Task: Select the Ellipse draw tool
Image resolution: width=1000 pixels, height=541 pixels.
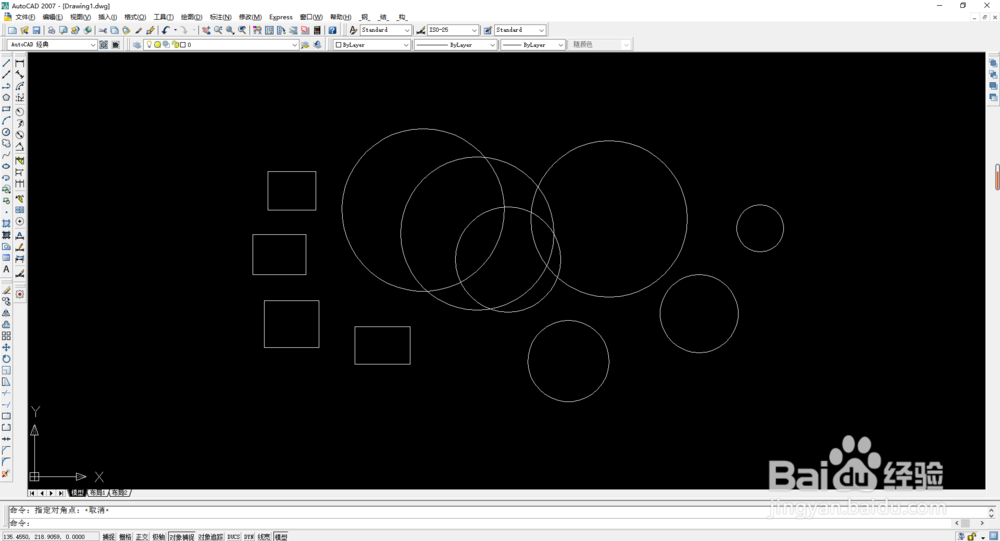Action: (x=6, y=167)
